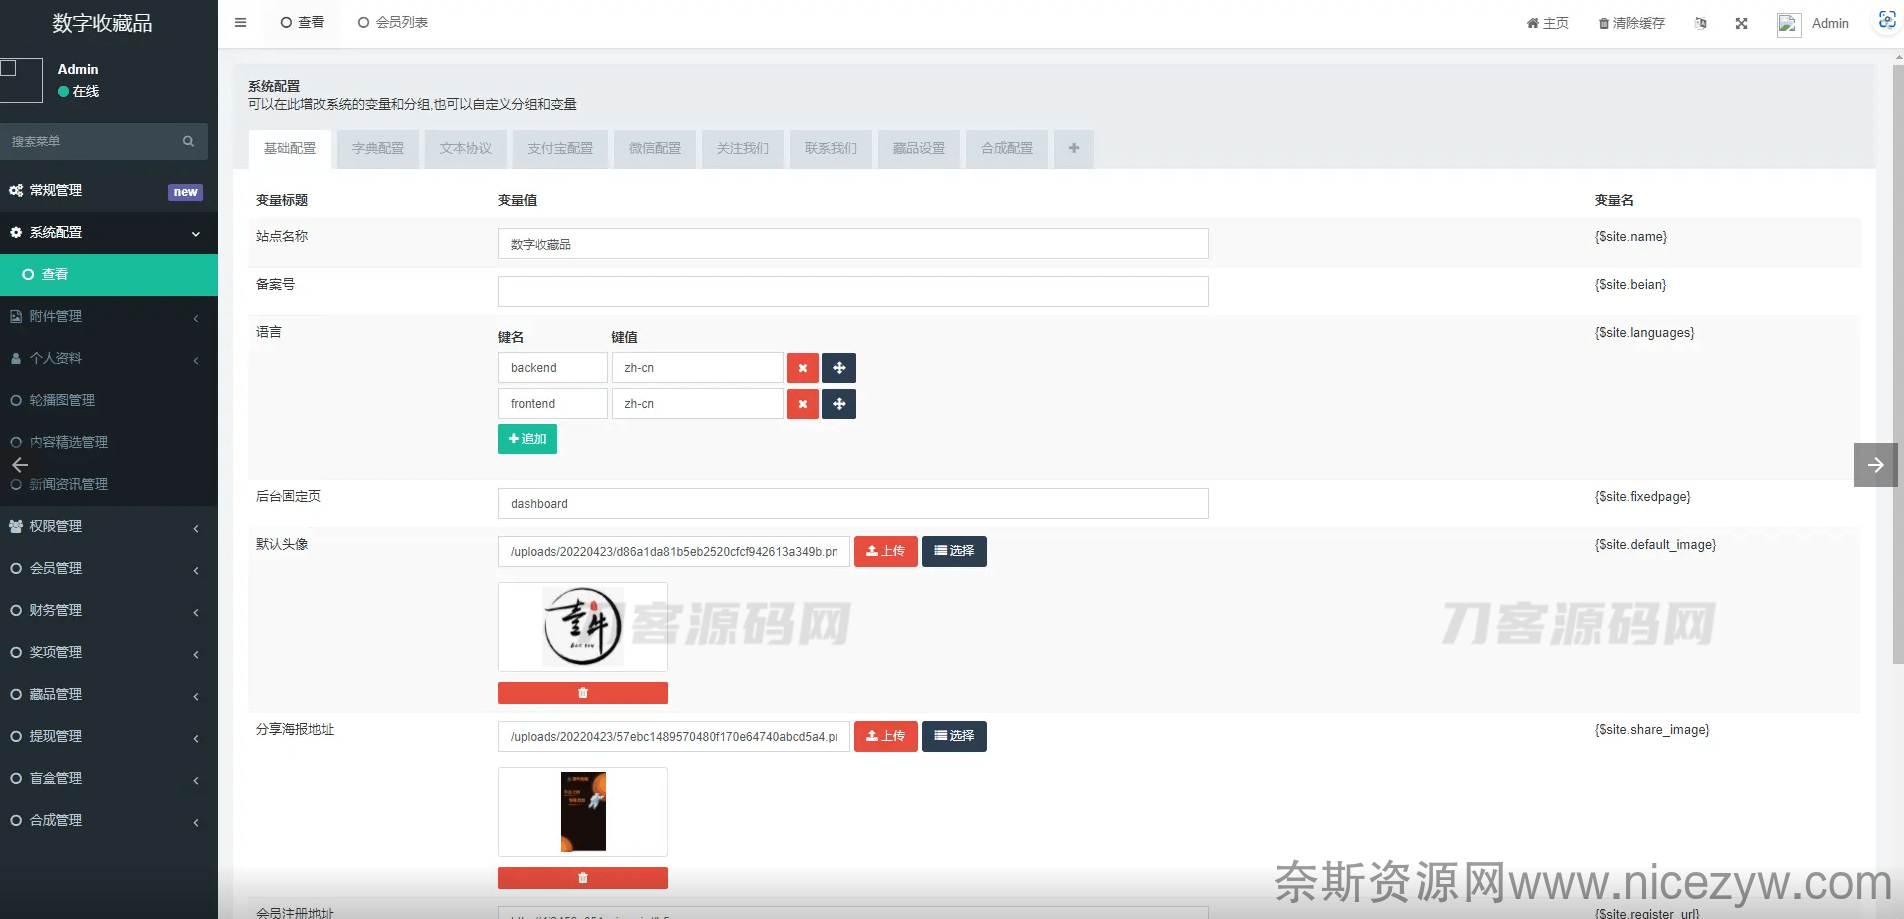Screen dimensions: 1904x919
Task: Toggle fullscreen icon in top bar
Action: tap(1741, 23)
